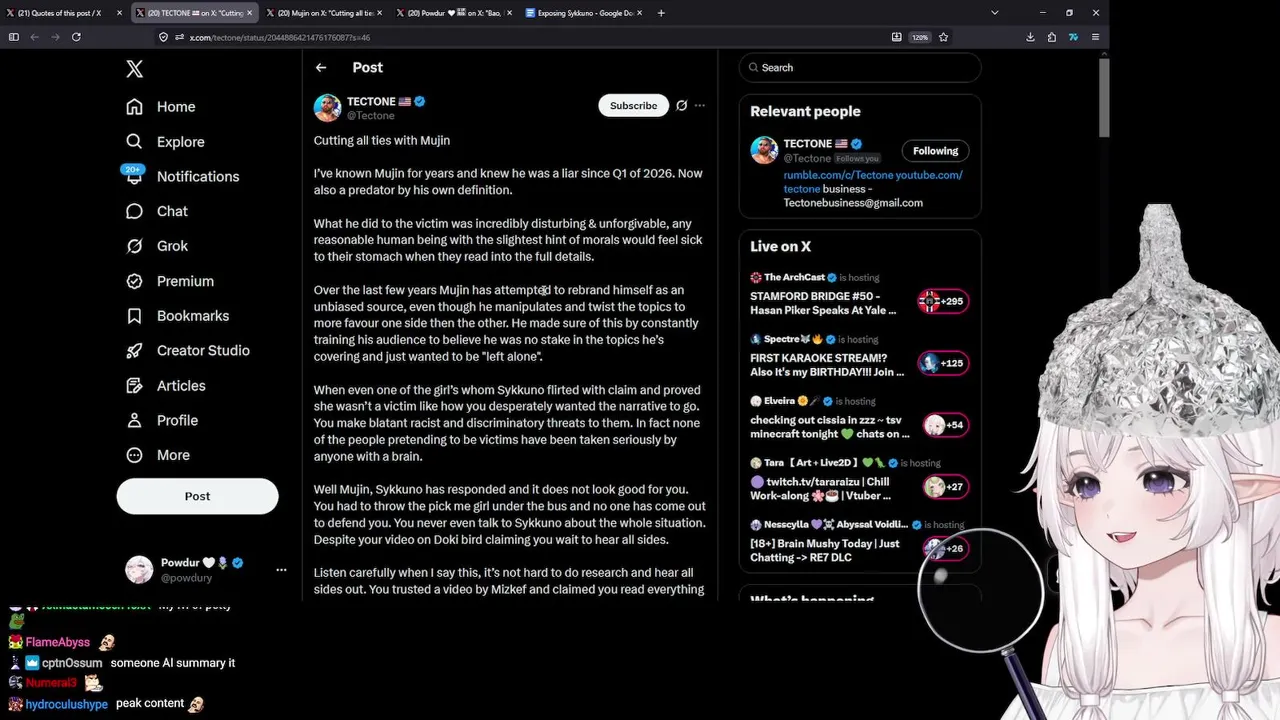
Task: Click the +27 listeners badge
Action: click(x=943, y=487)
